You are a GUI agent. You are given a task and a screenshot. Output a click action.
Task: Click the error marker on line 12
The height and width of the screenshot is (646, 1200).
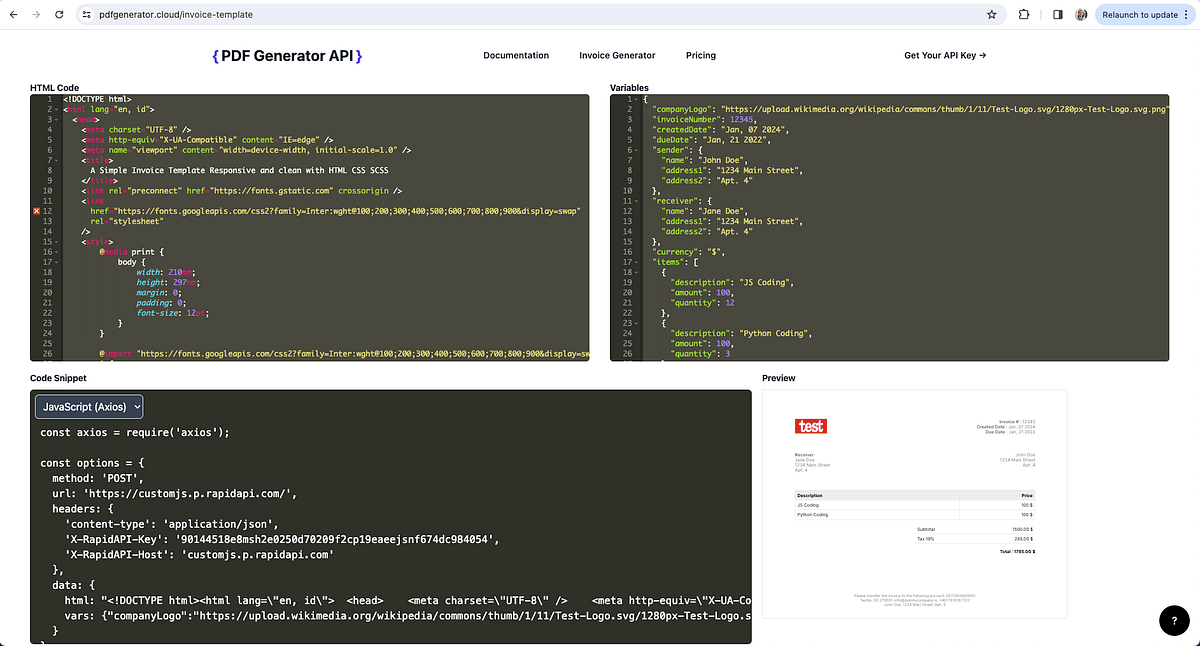tap(34, 211)
